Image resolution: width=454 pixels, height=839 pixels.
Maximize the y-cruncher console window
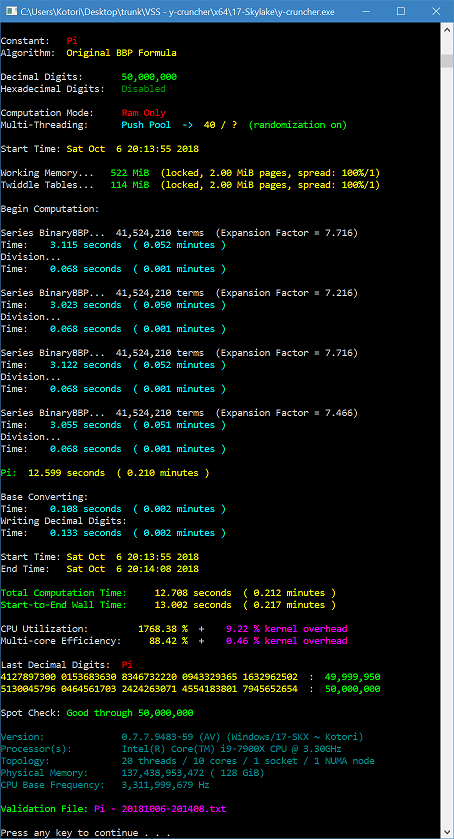tap(400, 11)
